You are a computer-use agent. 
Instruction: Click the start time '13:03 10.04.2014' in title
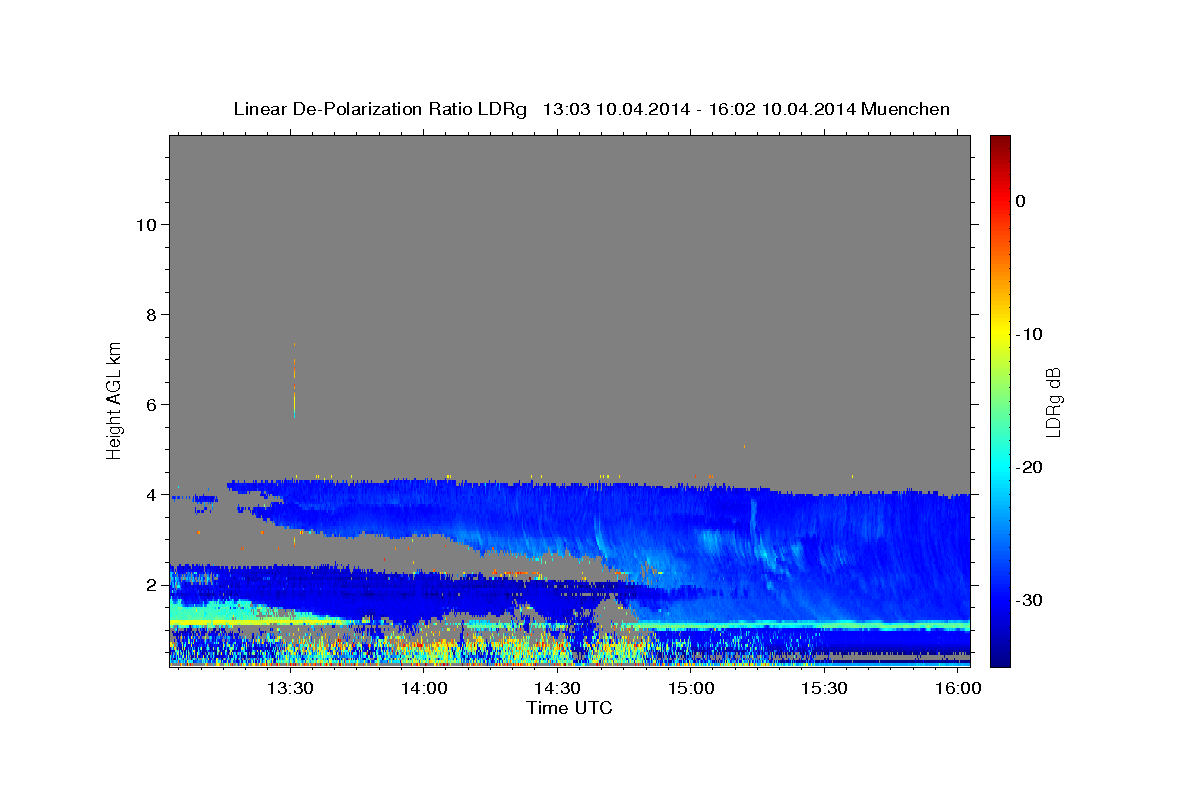tap(615, 109)
